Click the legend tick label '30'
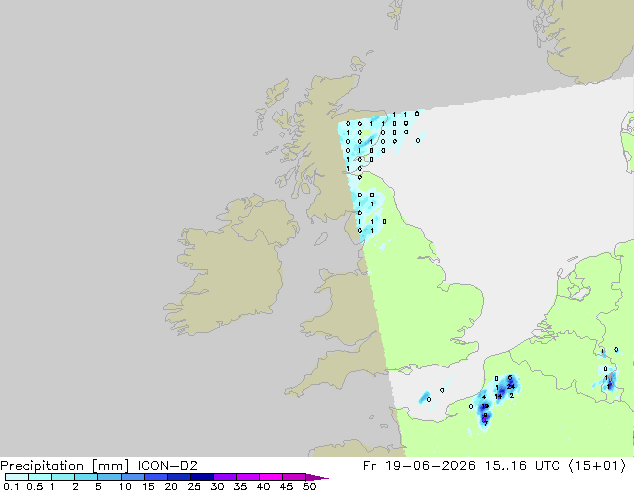The height and width of the screenshot is (490, 634). 217,486
